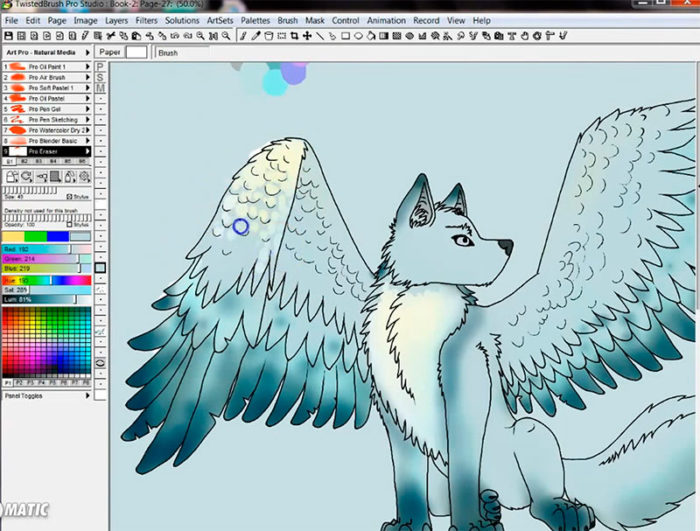Open the Panel Toggles arrow menu
The image size is (700, 531).
coord(88,396)
